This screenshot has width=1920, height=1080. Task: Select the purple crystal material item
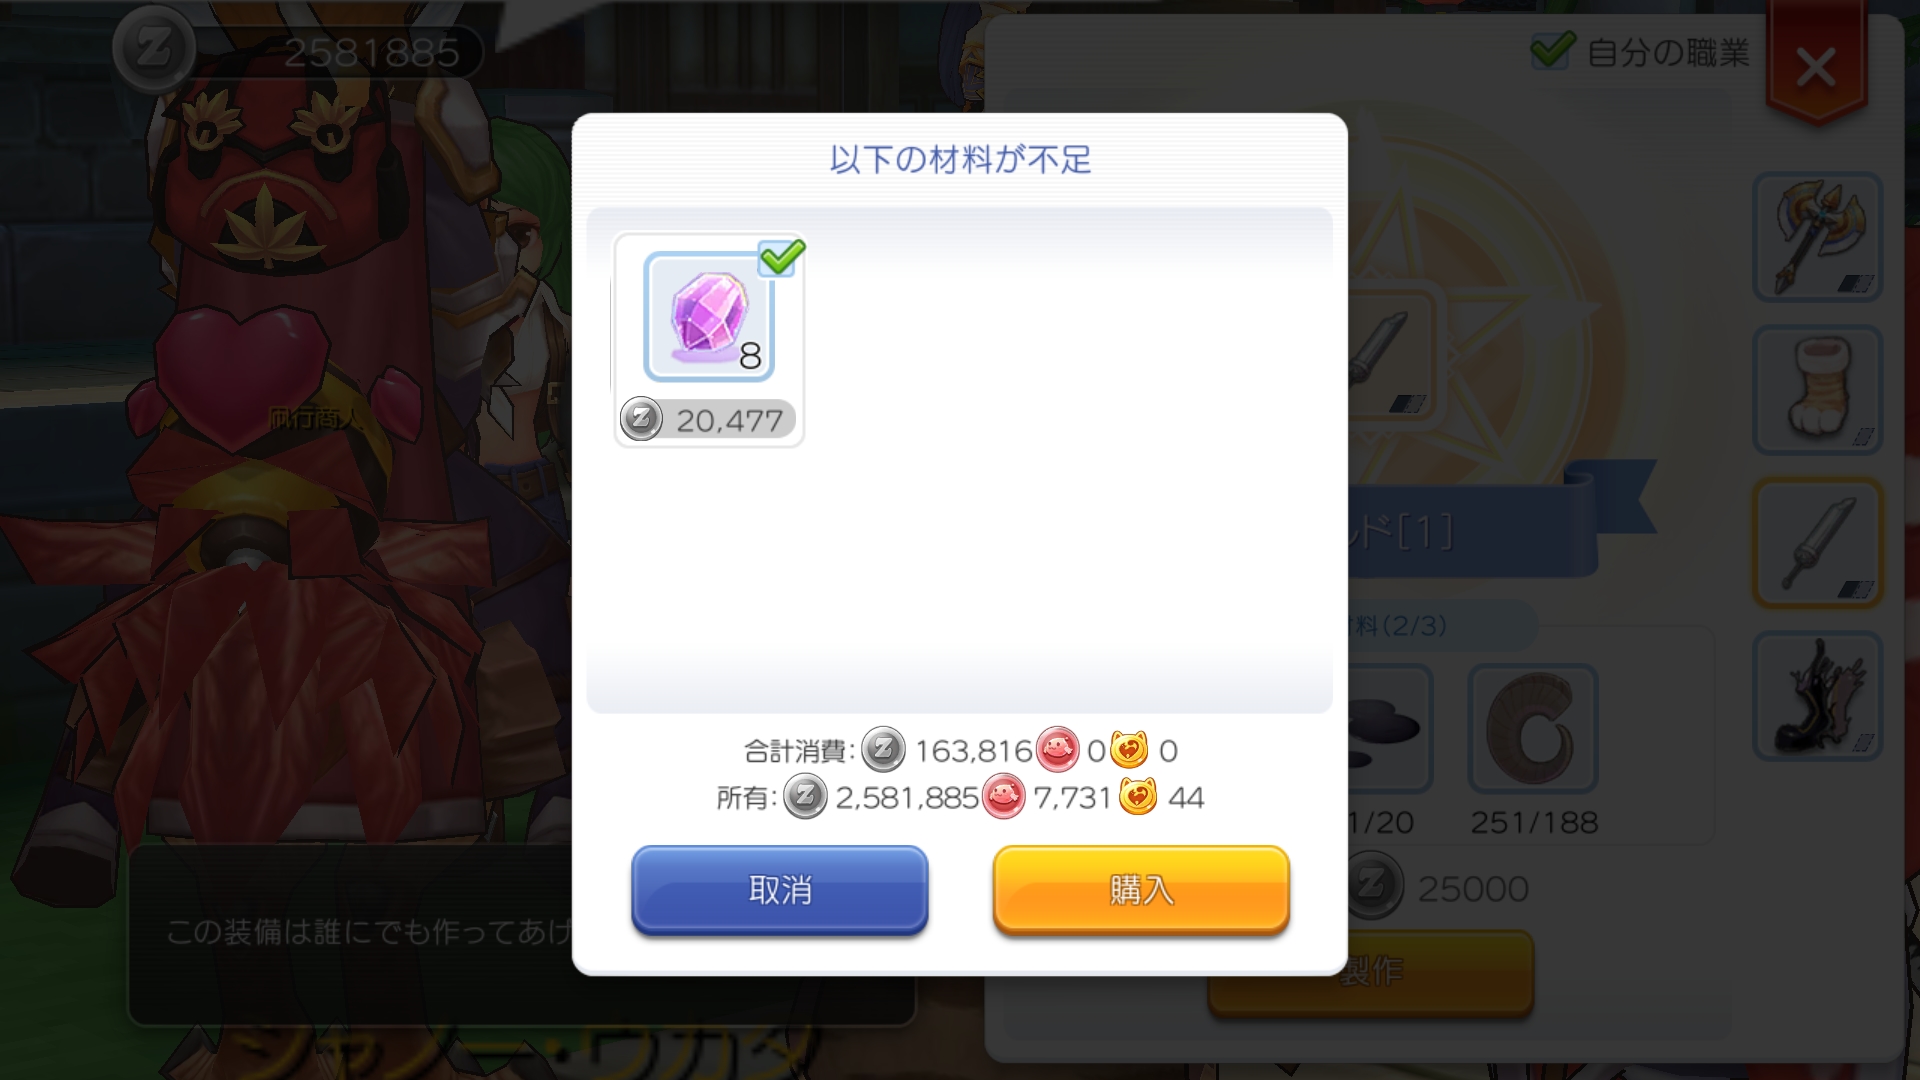[709, 317]
